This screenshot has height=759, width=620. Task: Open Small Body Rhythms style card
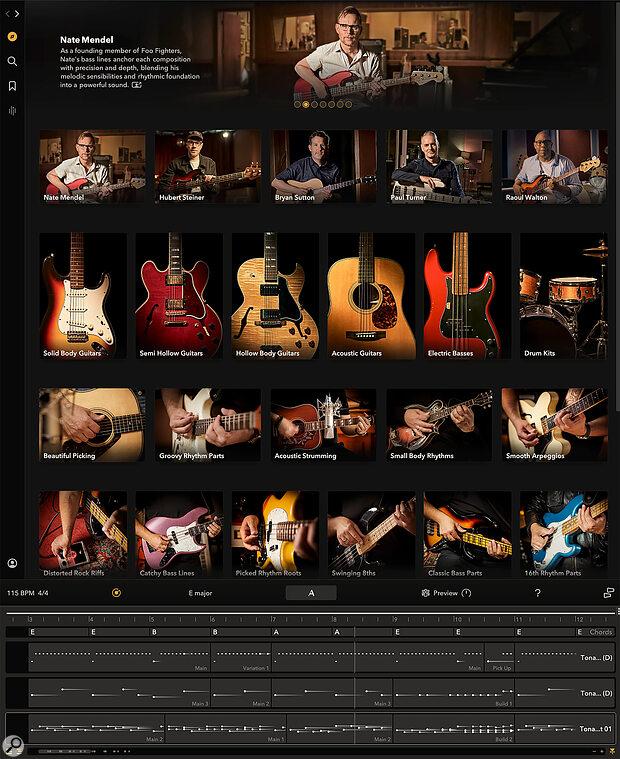439,425
